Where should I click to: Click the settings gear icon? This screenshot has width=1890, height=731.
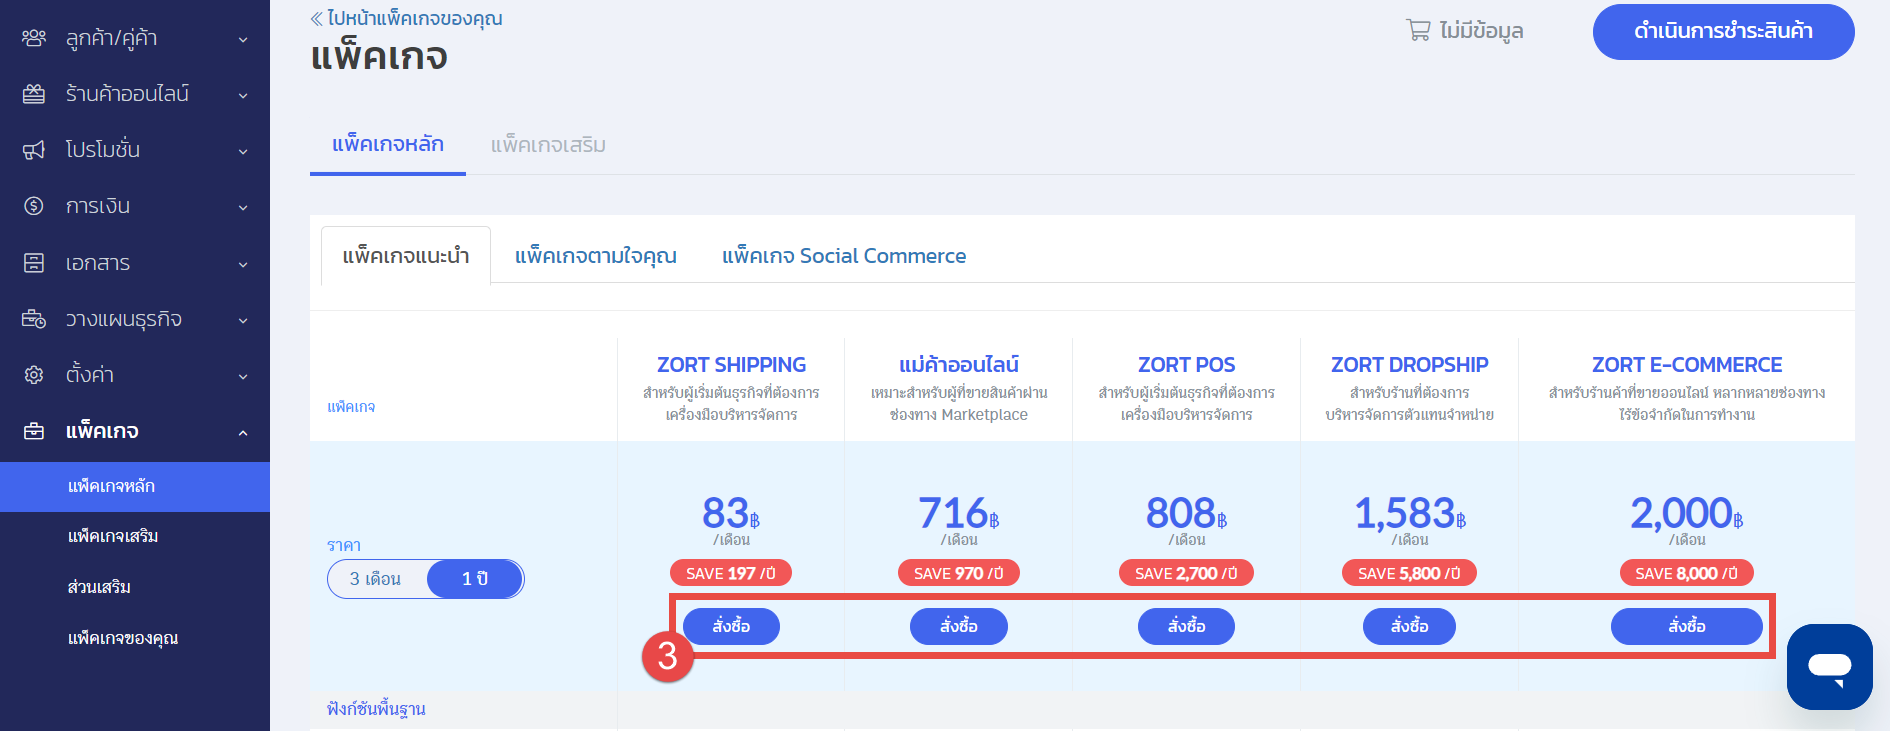[34, 375]
